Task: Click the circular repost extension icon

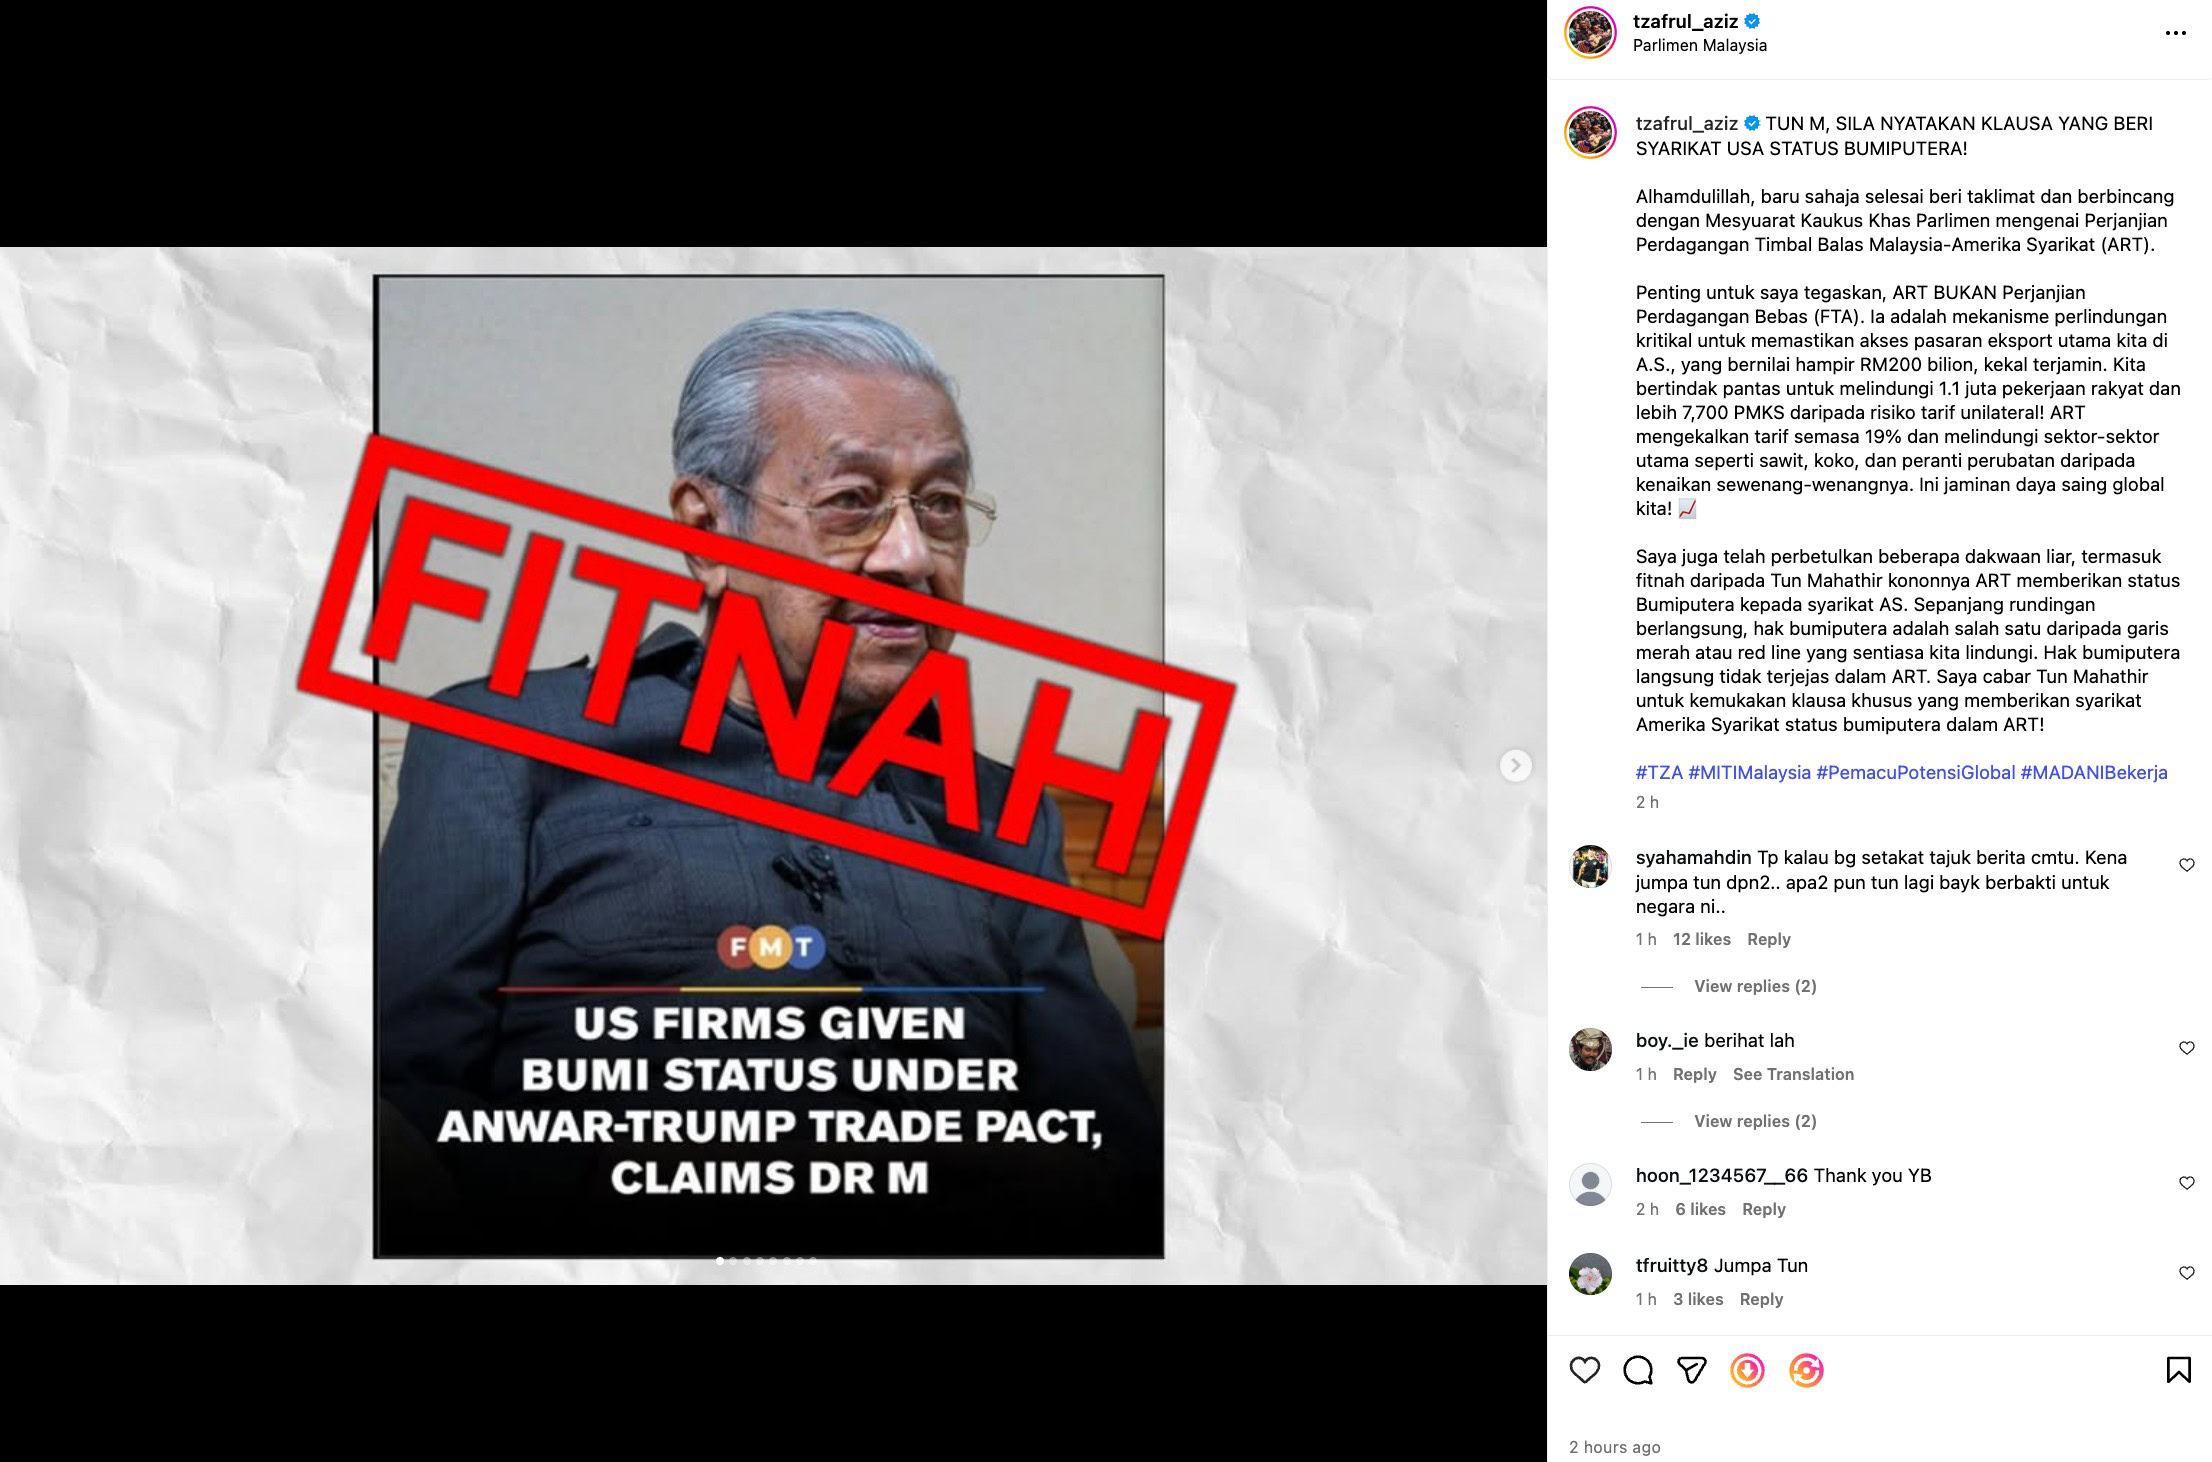Action: pos(1806,1370)
